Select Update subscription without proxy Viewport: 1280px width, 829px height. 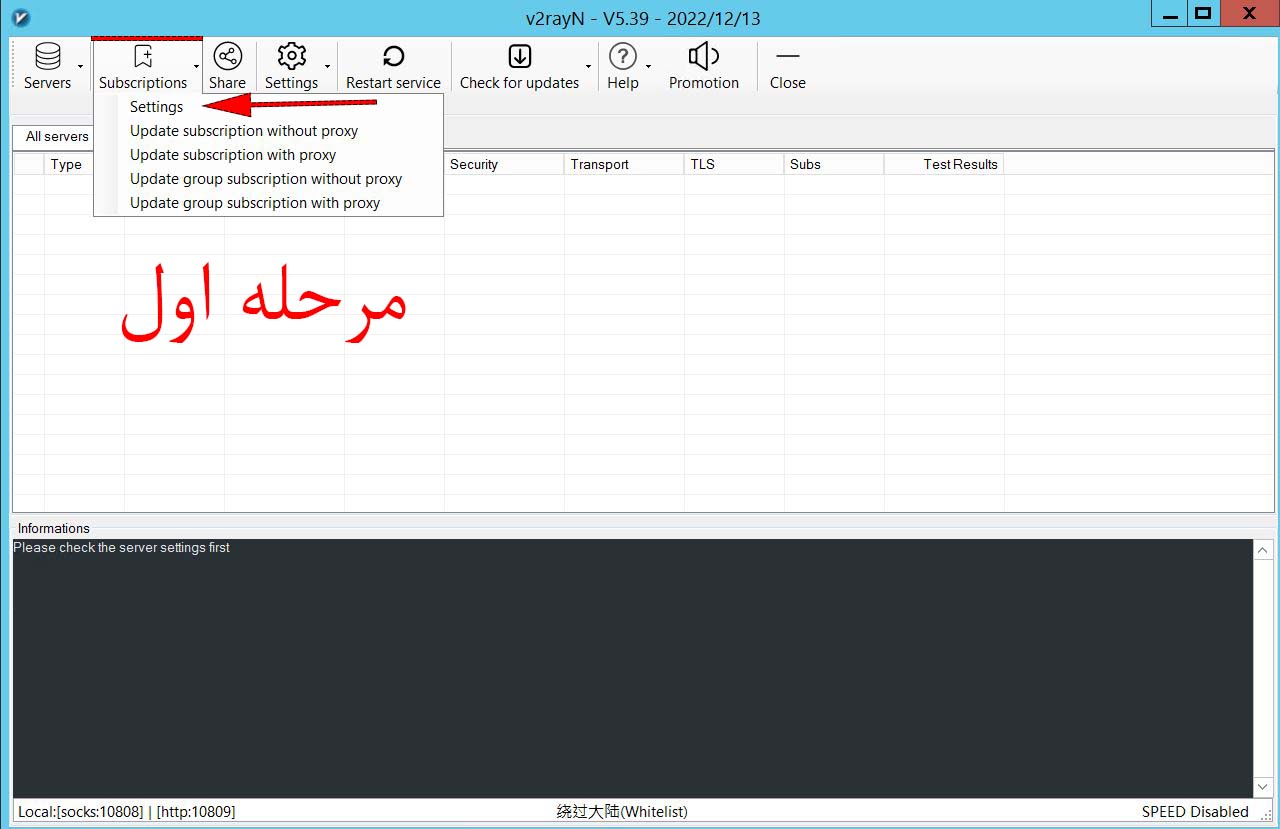click(268, 131)
